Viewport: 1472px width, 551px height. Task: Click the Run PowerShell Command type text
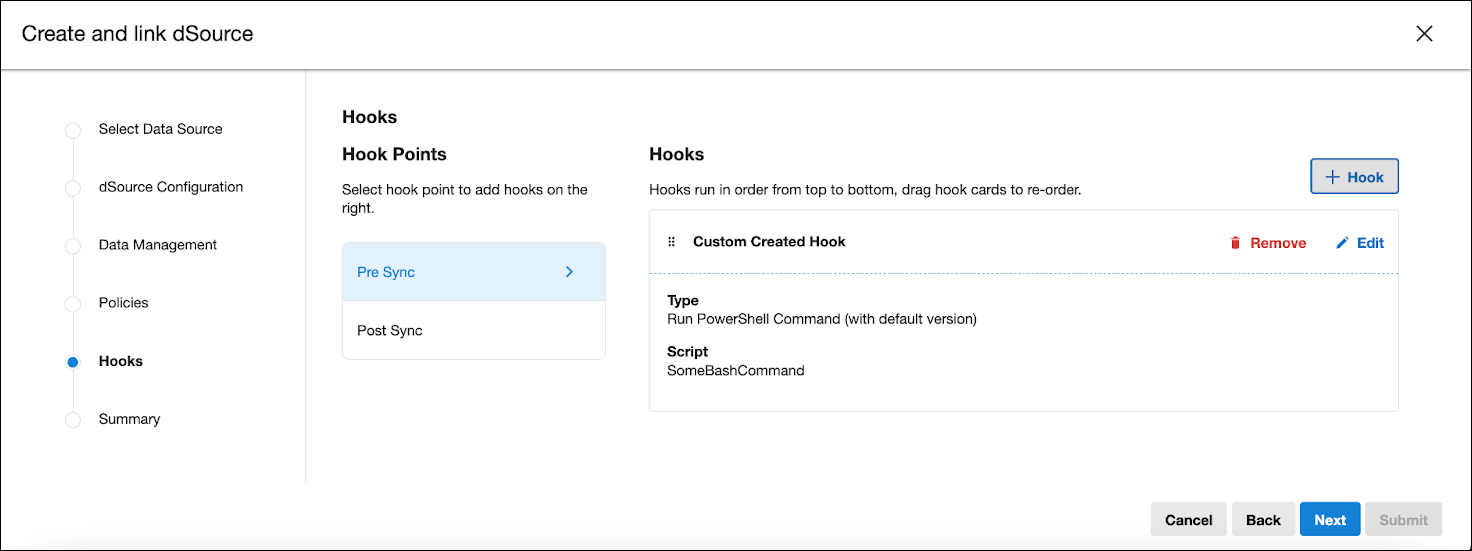coord(821,319)
